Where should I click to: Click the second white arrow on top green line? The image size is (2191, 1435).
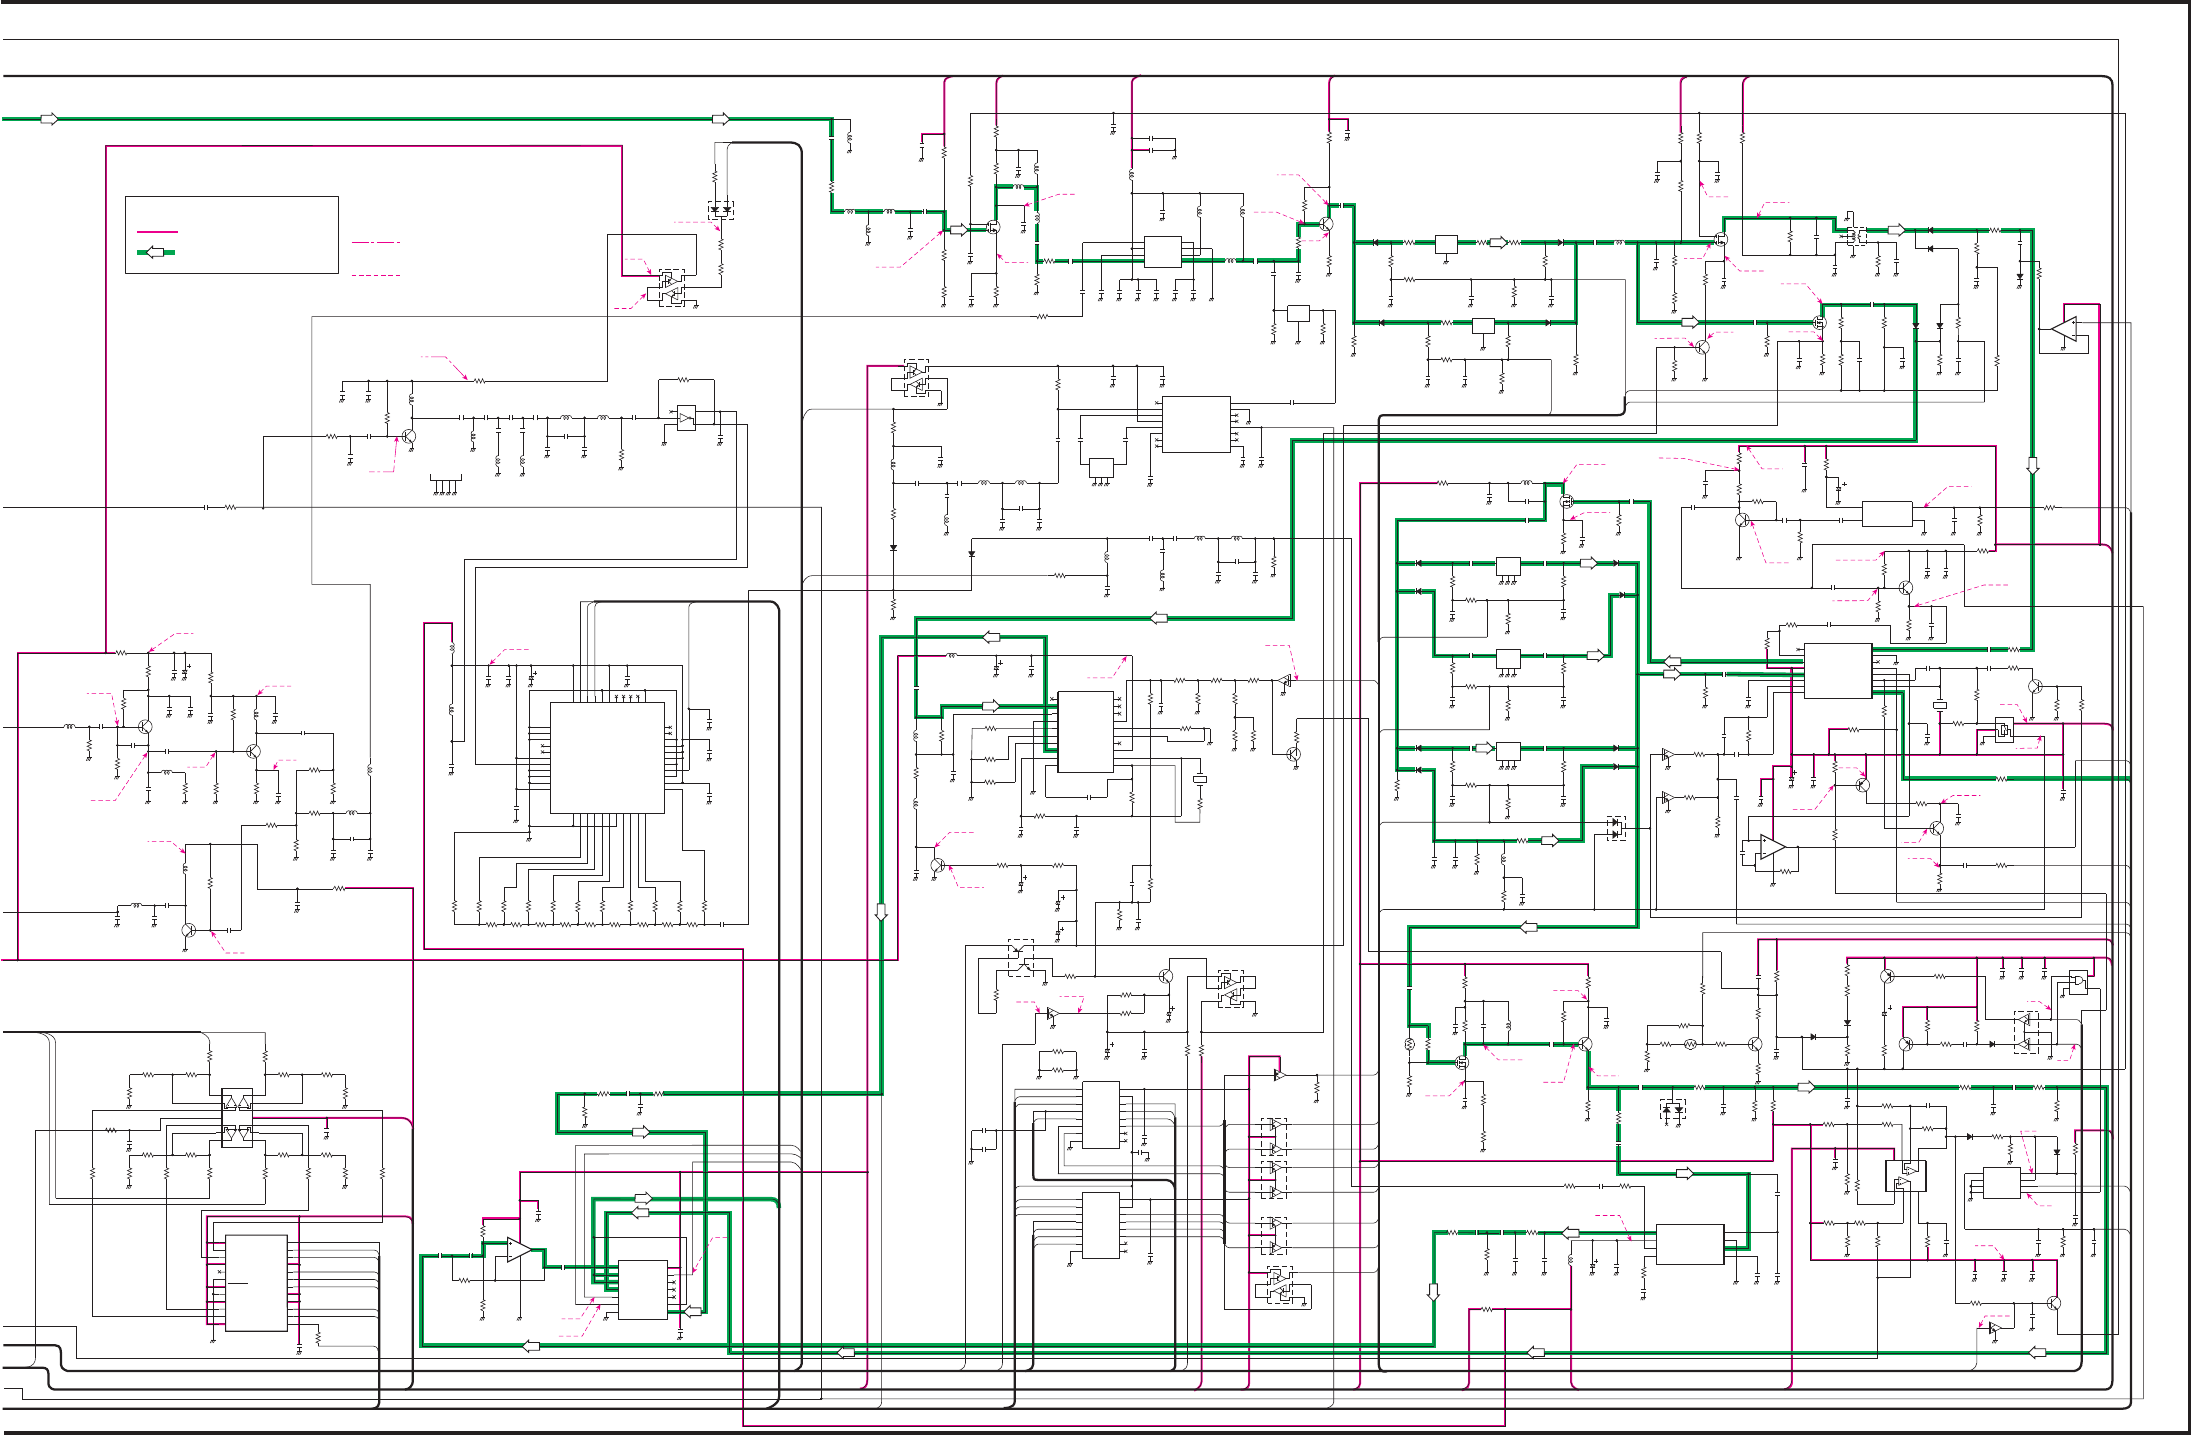click(721, 119)
